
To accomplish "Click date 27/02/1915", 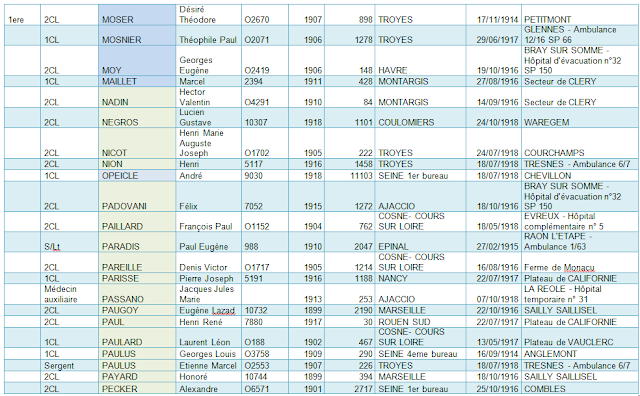I will tap(498, 247).
